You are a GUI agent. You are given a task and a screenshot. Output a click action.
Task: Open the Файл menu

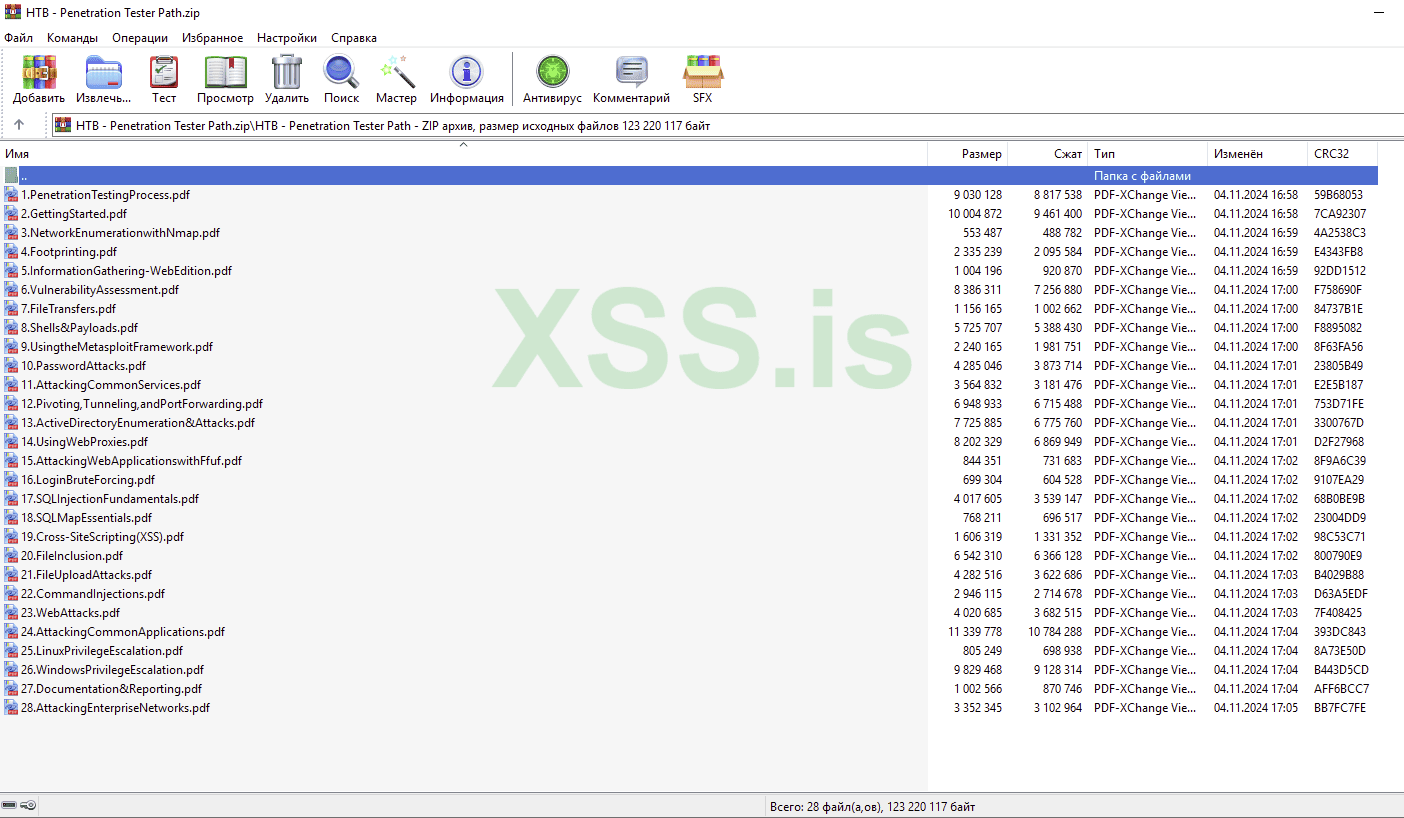coord(18,38)
